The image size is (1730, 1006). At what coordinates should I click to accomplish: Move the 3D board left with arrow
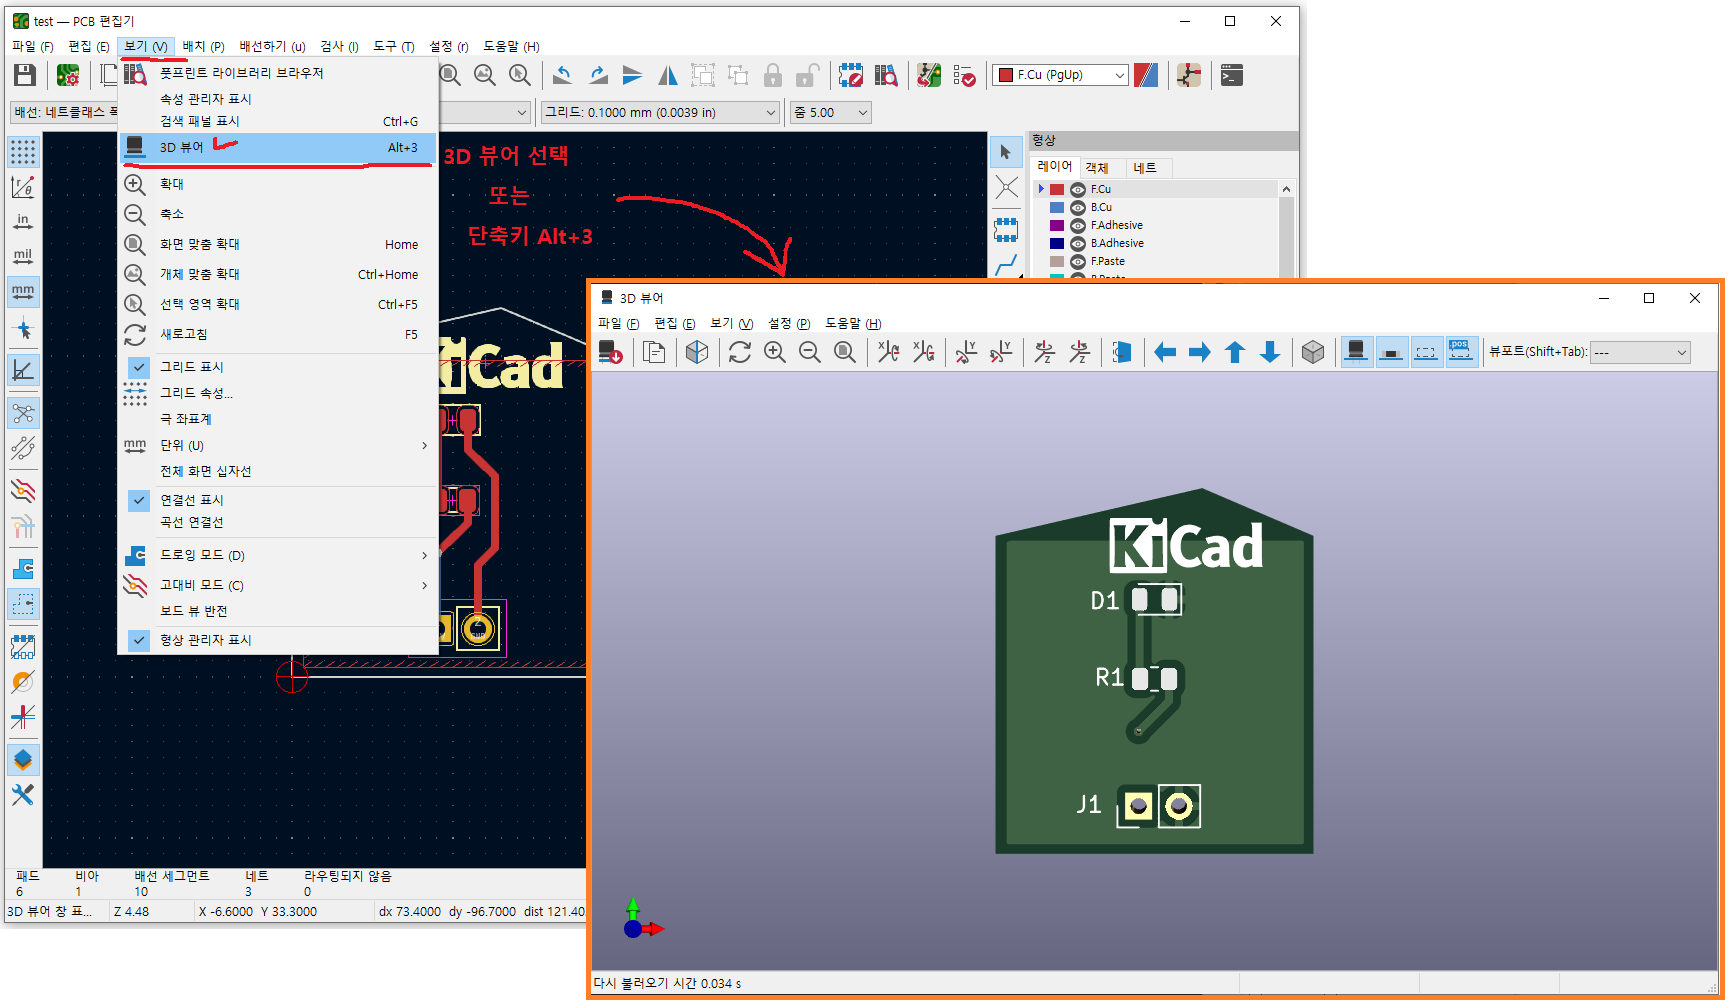(x=1165, y=352)
